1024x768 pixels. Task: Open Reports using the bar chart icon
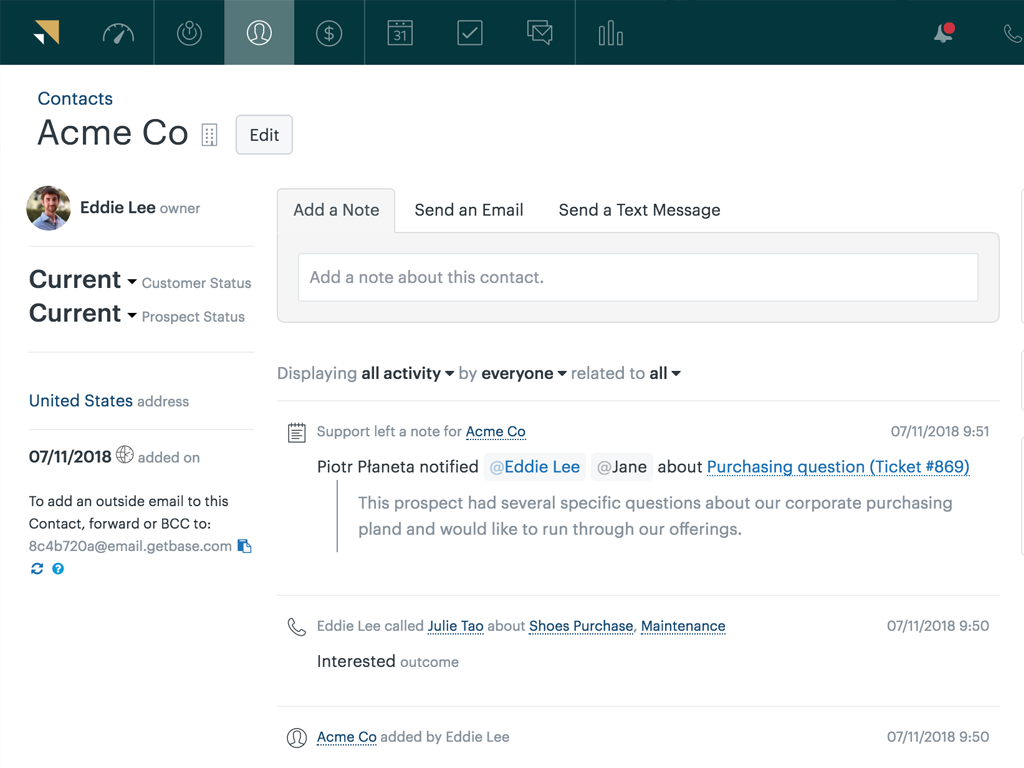[609, 32]
